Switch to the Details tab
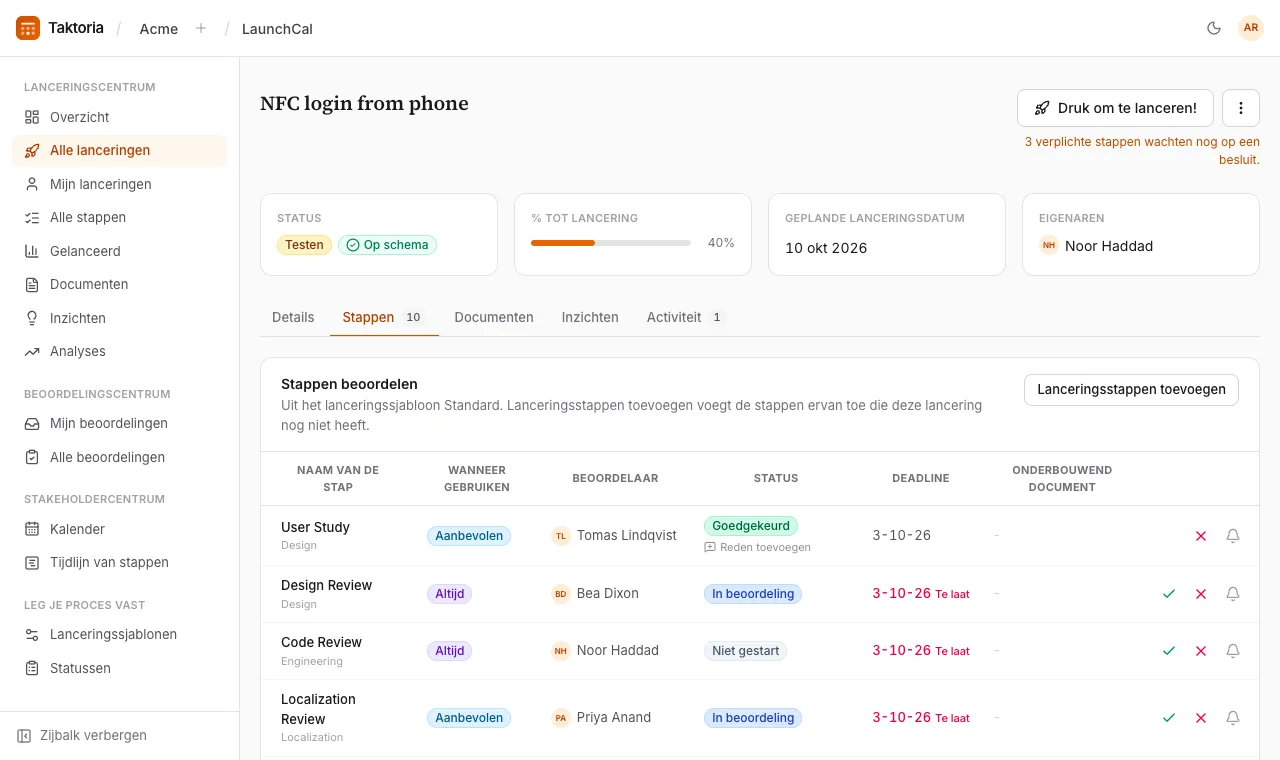 (x=293, y=317)
